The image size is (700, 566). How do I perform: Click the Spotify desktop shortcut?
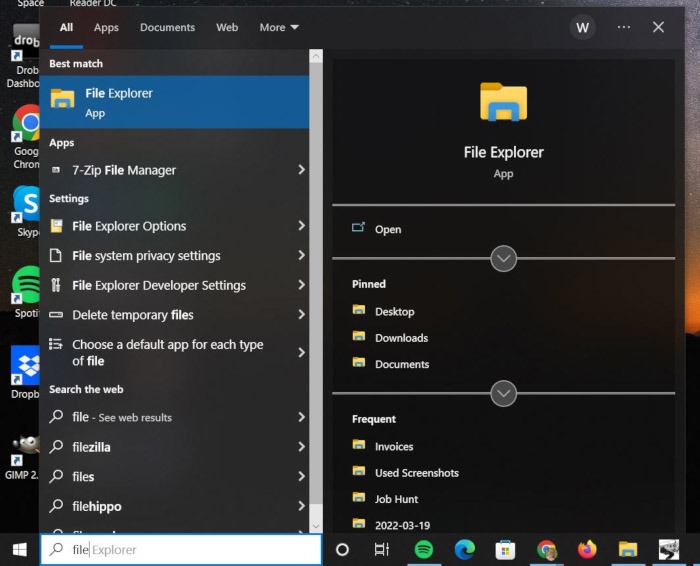tap(25, 292)
